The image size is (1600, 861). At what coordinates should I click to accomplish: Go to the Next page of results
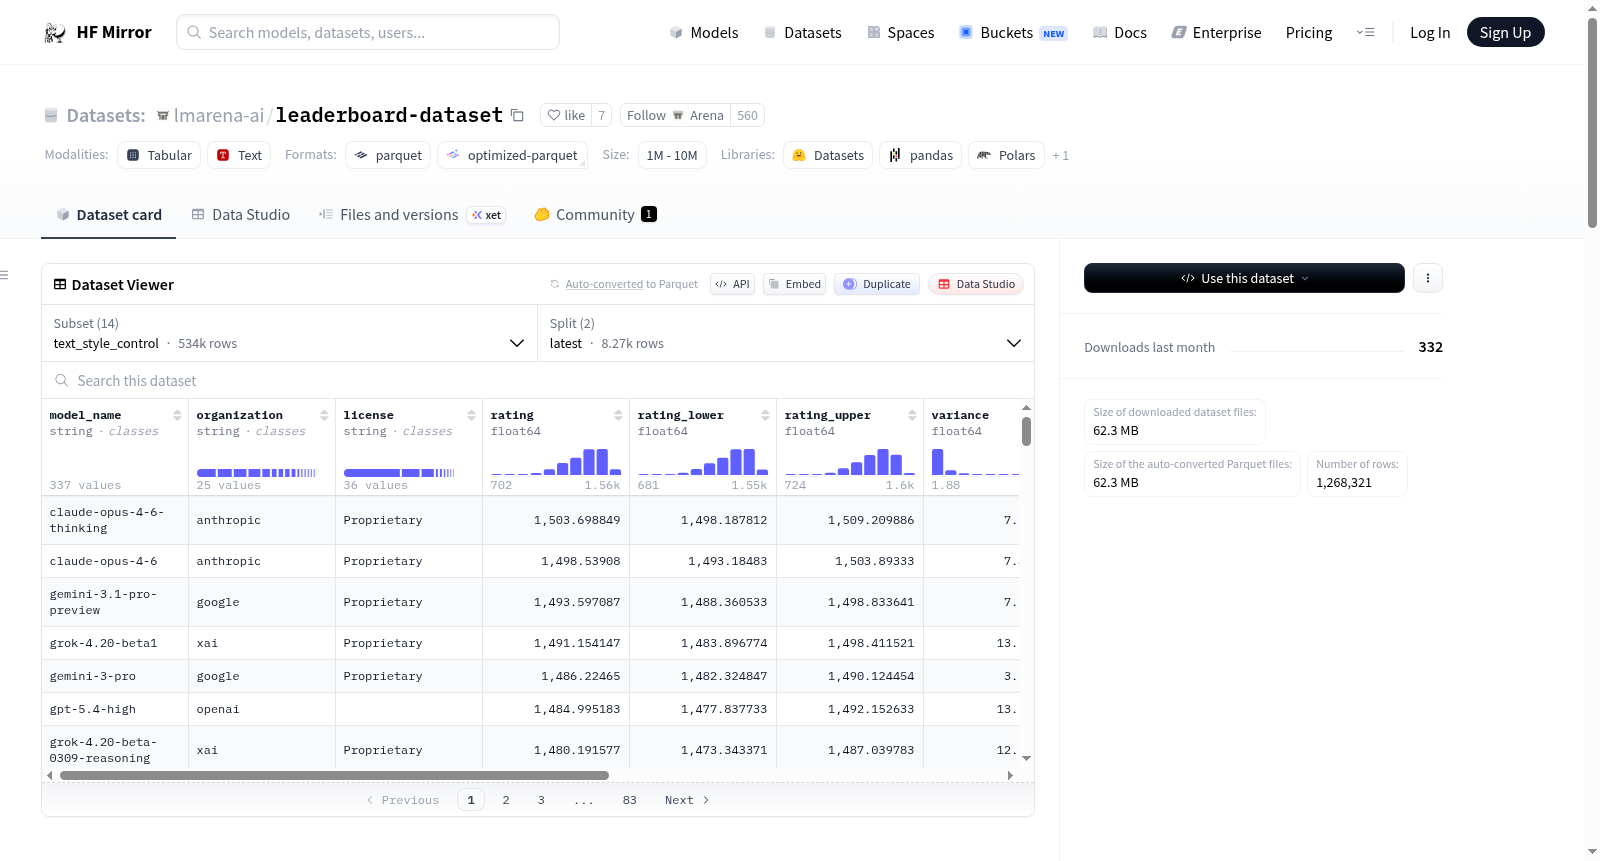coord(687,800)
